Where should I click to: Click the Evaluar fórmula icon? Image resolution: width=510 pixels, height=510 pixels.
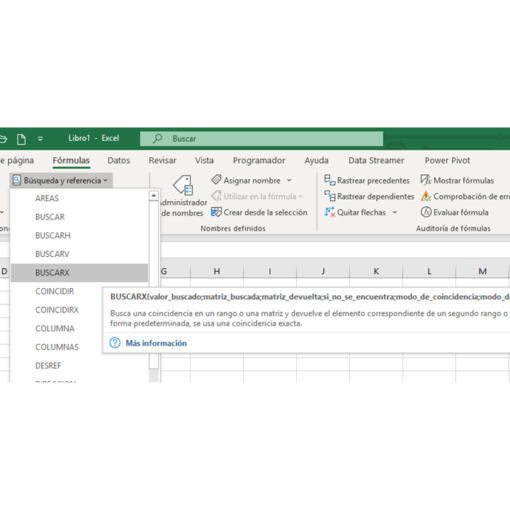426,212
